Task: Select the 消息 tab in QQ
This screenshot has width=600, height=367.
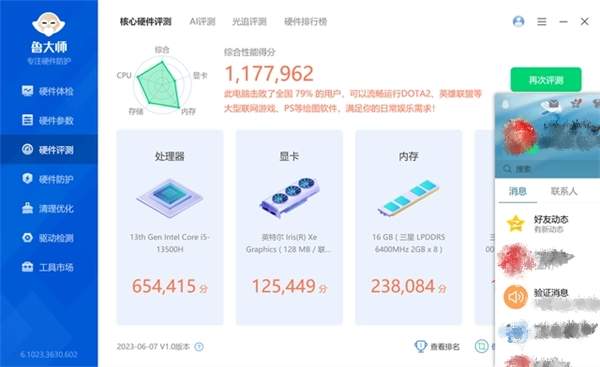Action: [x=517, y=191]
